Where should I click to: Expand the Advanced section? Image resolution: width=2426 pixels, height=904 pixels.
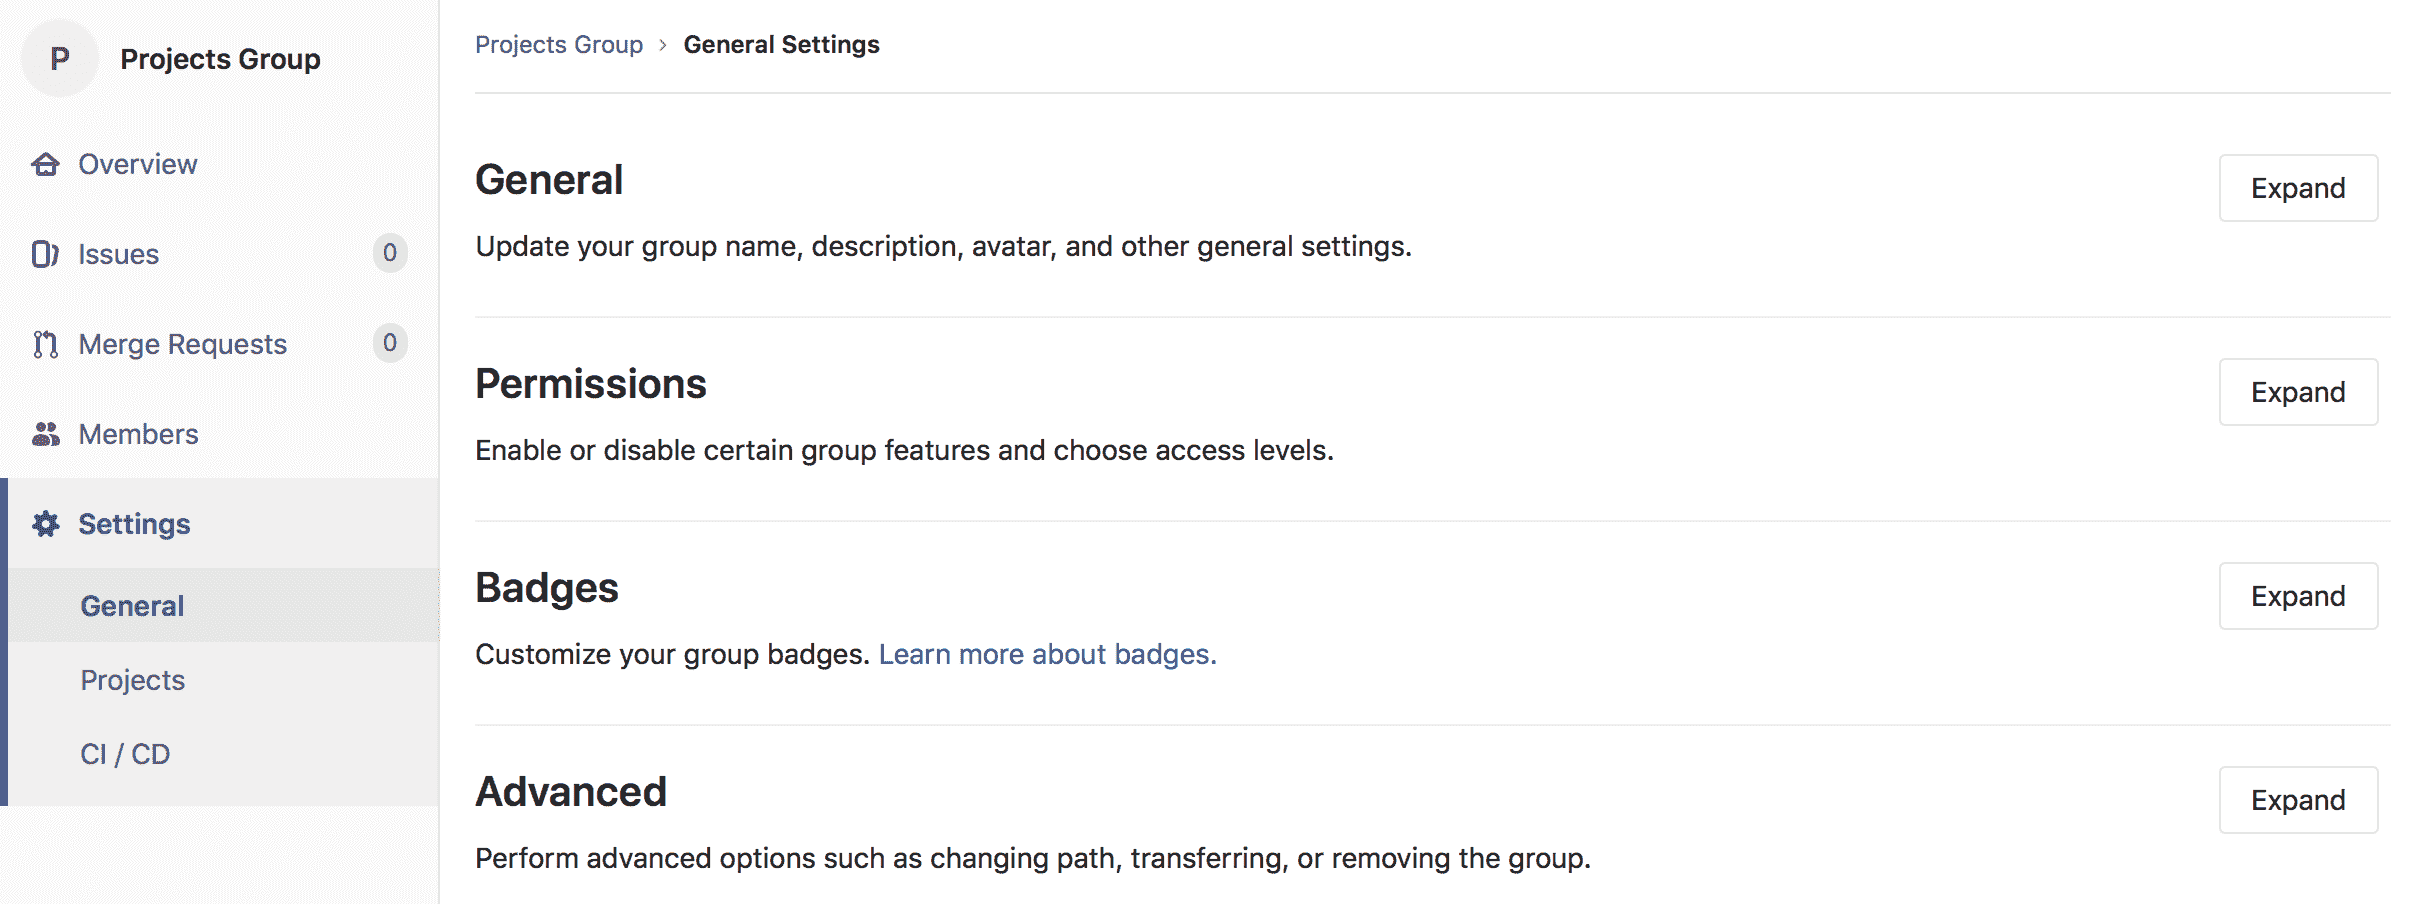[x=2297, y=799]
